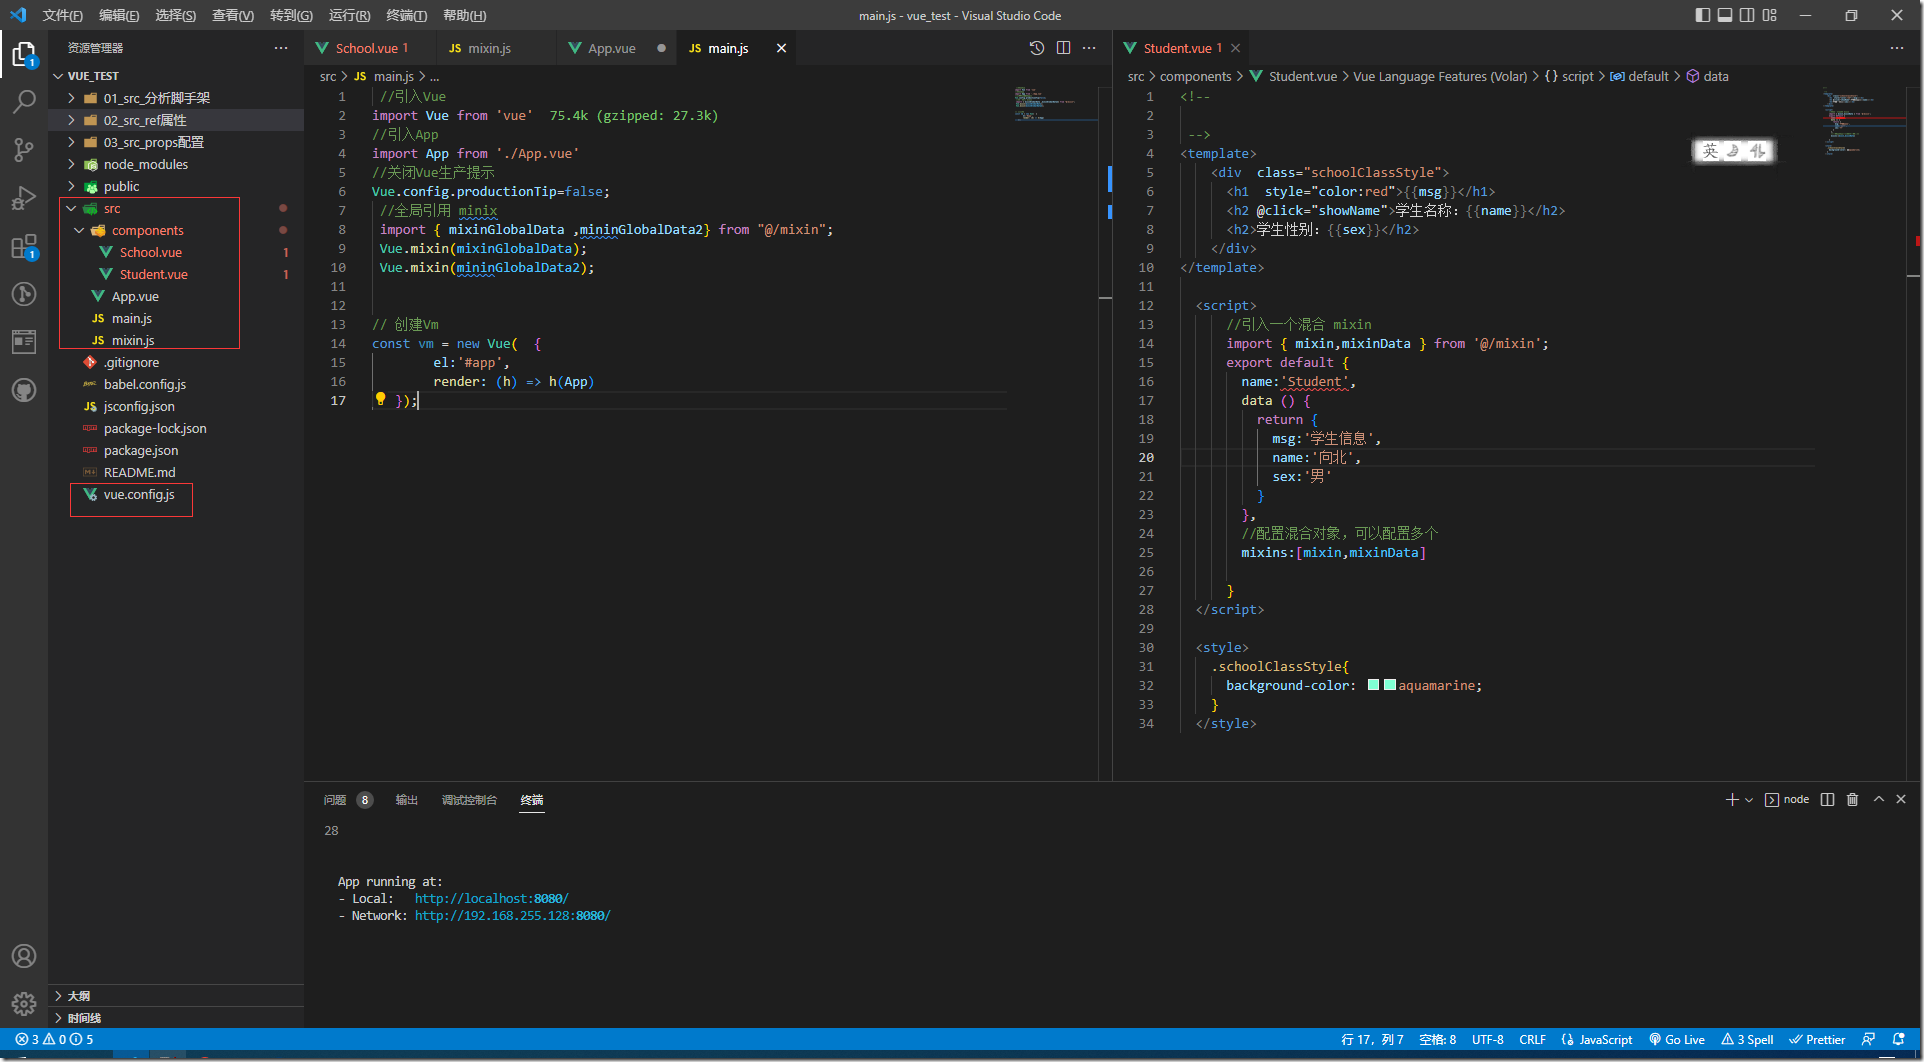Open the Manage gear icon
Image resolution: width=1924 pixels, height=1062 pixels.
[24, 1004]
